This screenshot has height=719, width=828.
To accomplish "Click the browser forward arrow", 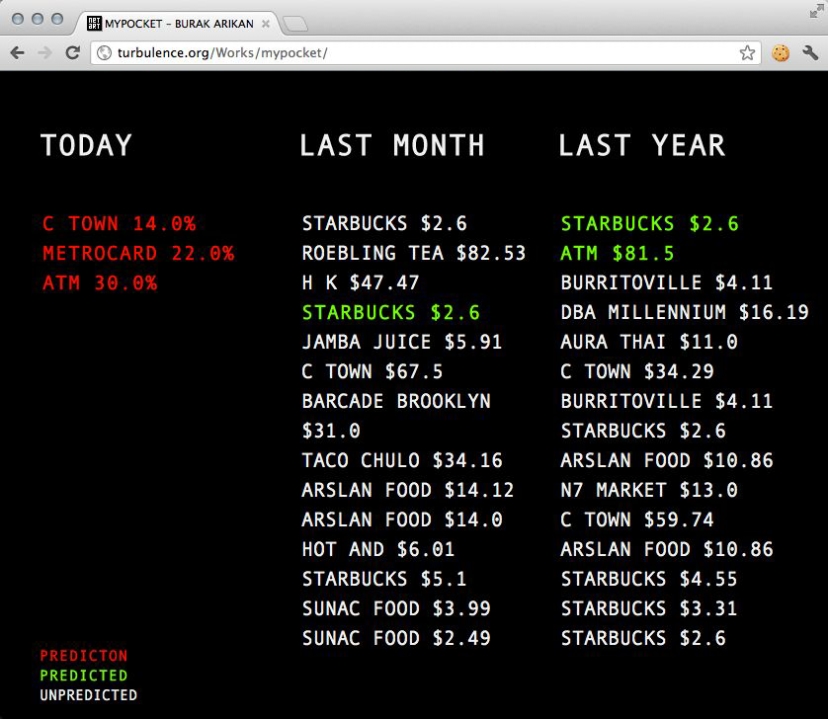I will coord(44,53).
